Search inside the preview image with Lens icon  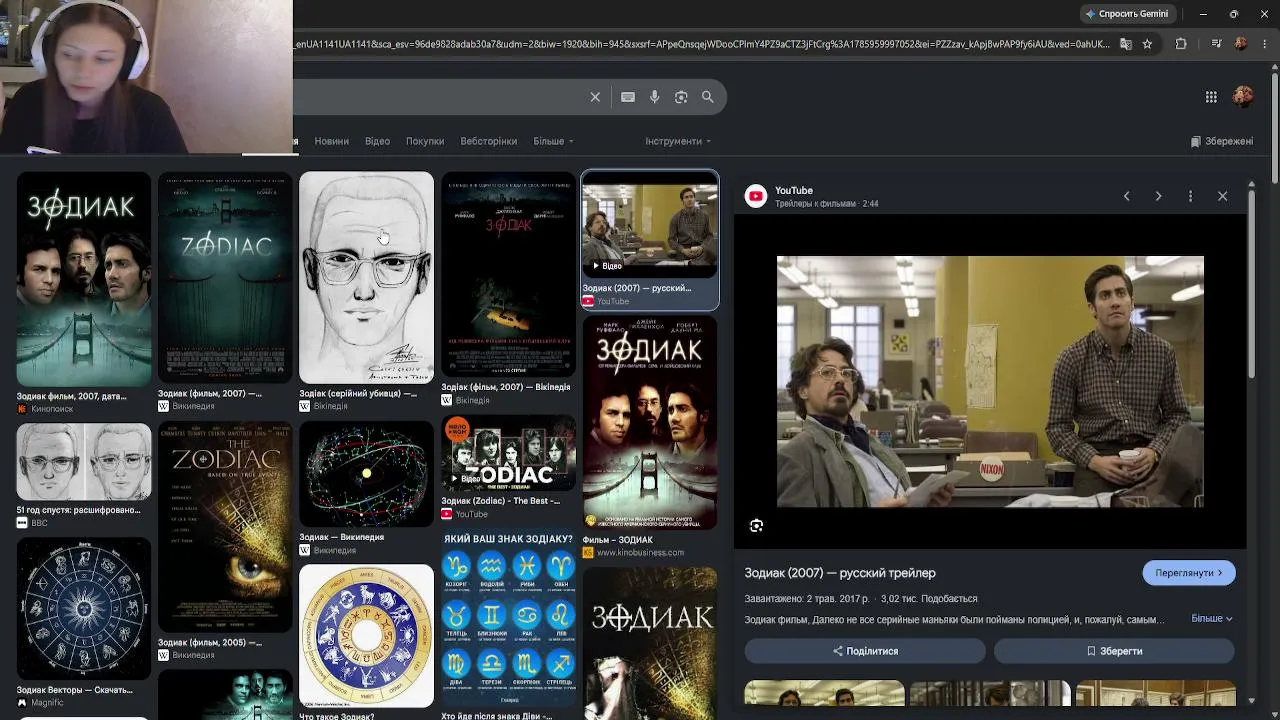coord(756,526)
